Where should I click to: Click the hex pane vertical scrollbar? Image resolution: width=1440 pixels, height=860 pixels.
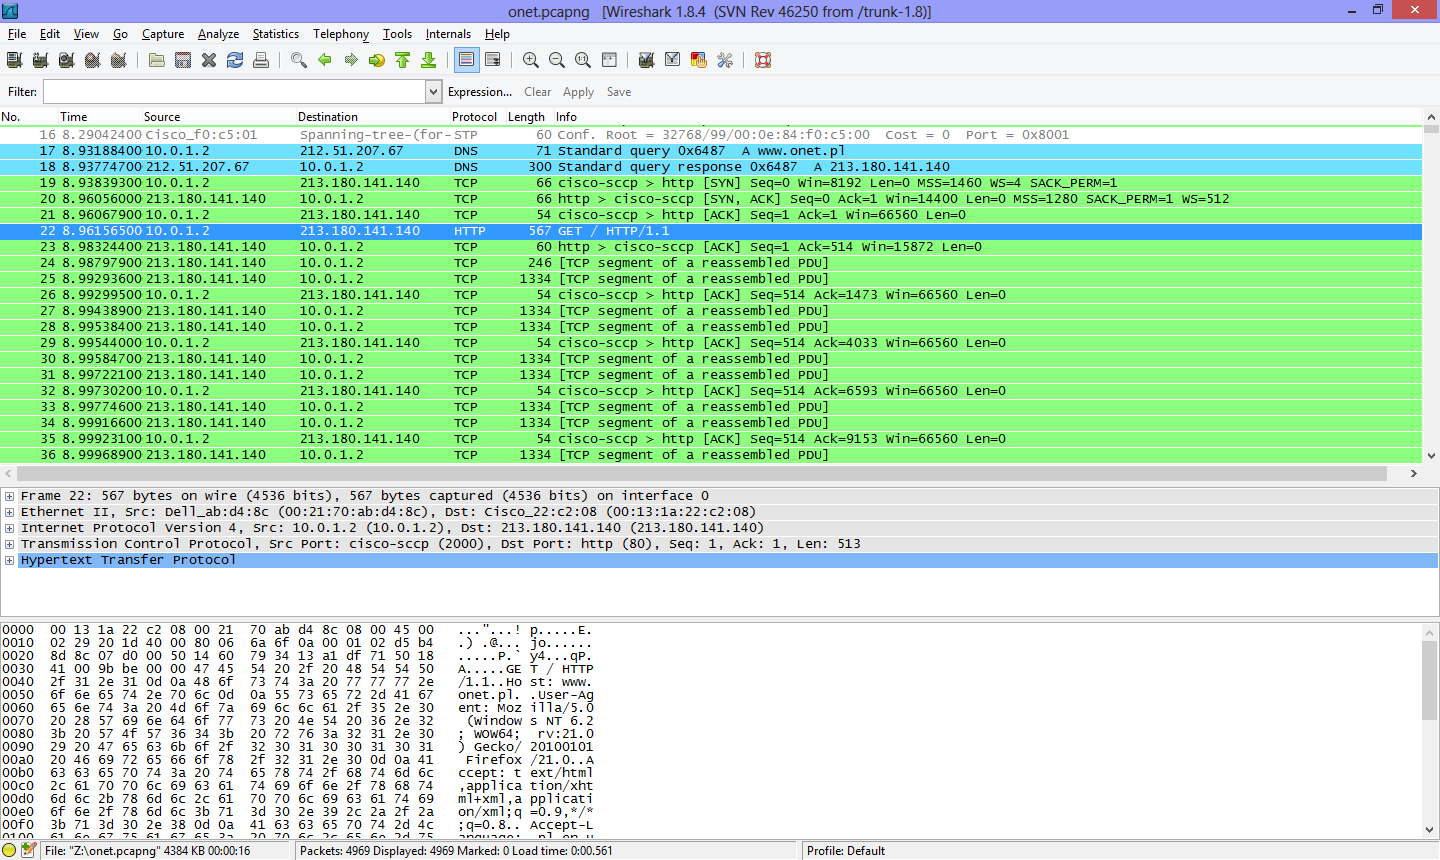click(1431, 730)
